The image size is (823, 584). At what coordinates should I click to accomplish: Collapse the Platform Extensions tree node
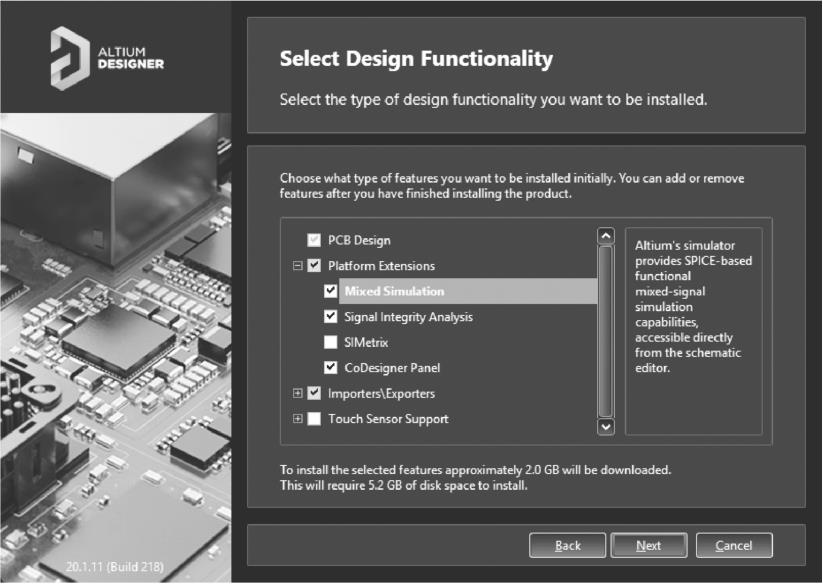[x=298, y=266]
